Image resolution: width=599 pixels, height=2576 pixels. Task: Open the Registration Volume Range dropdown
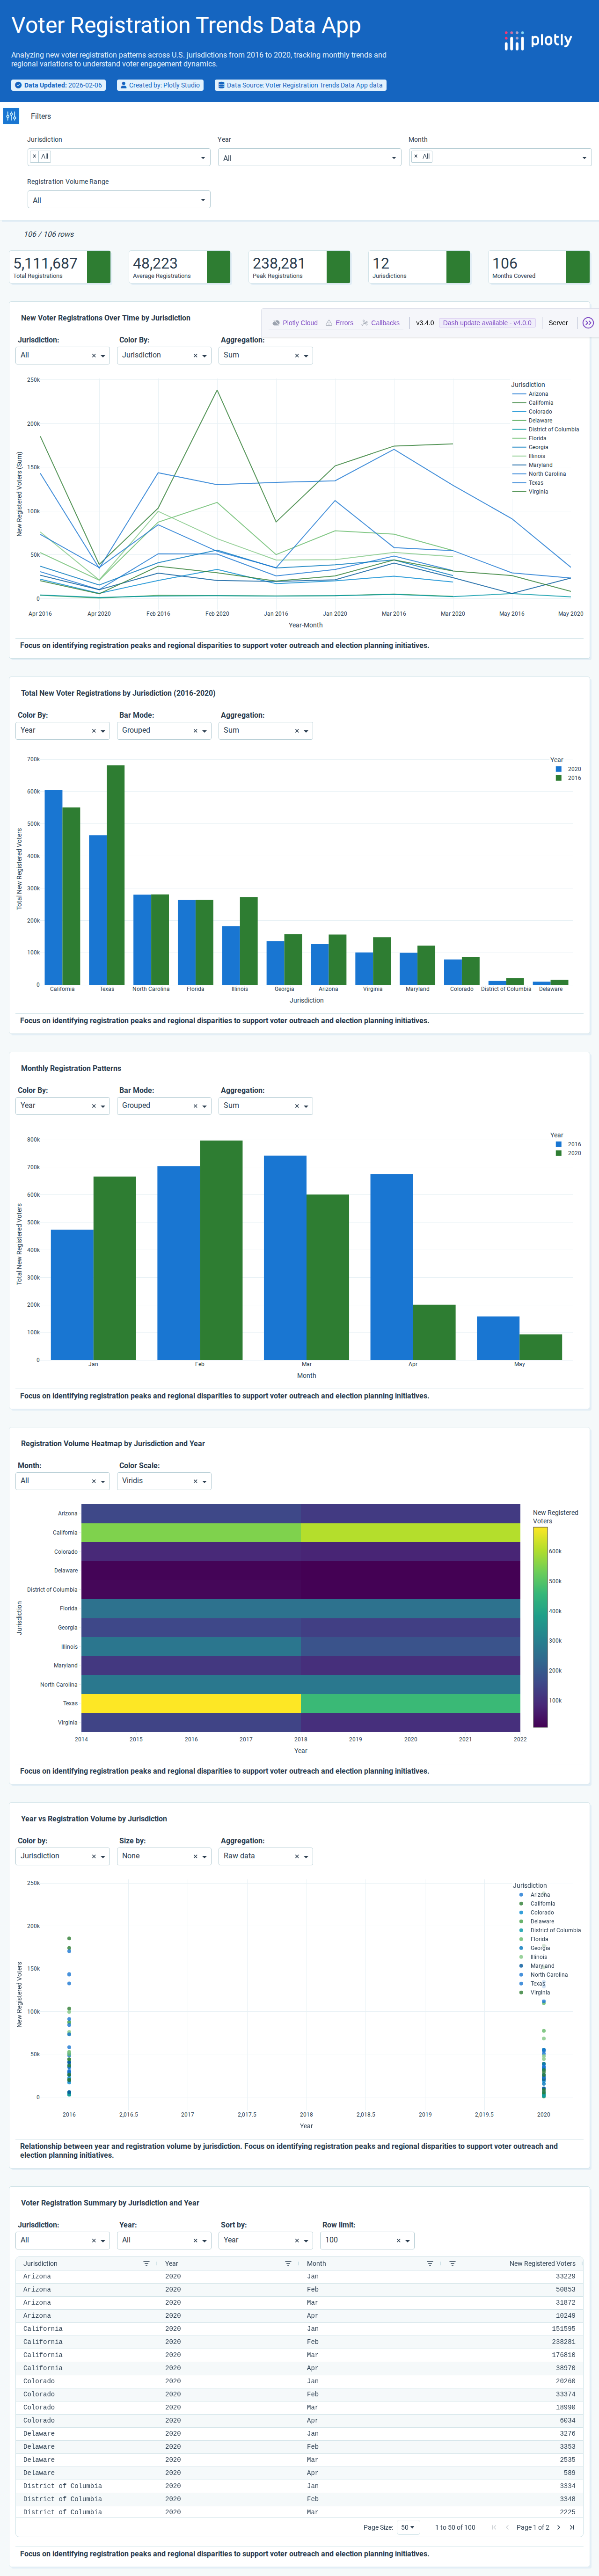click(118, 200)
